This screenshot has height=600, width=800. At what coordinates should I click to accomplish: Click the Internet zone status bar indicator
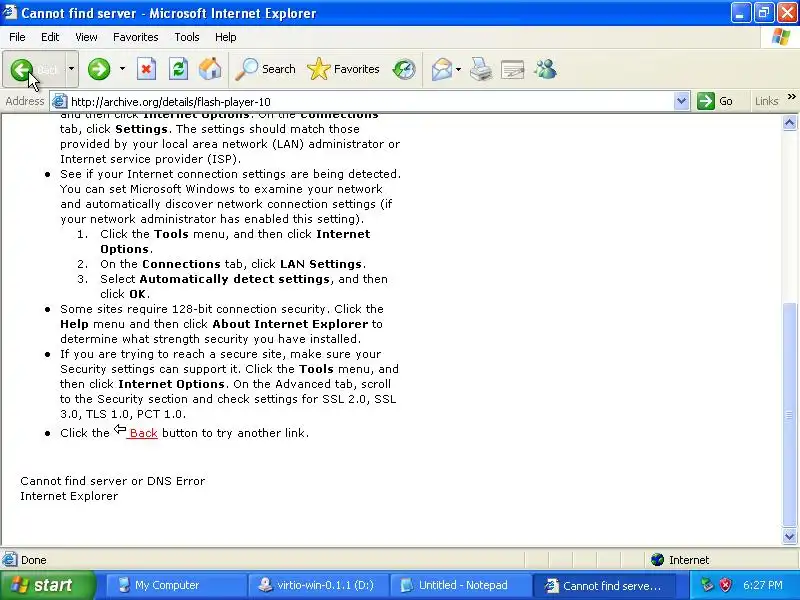680,560
